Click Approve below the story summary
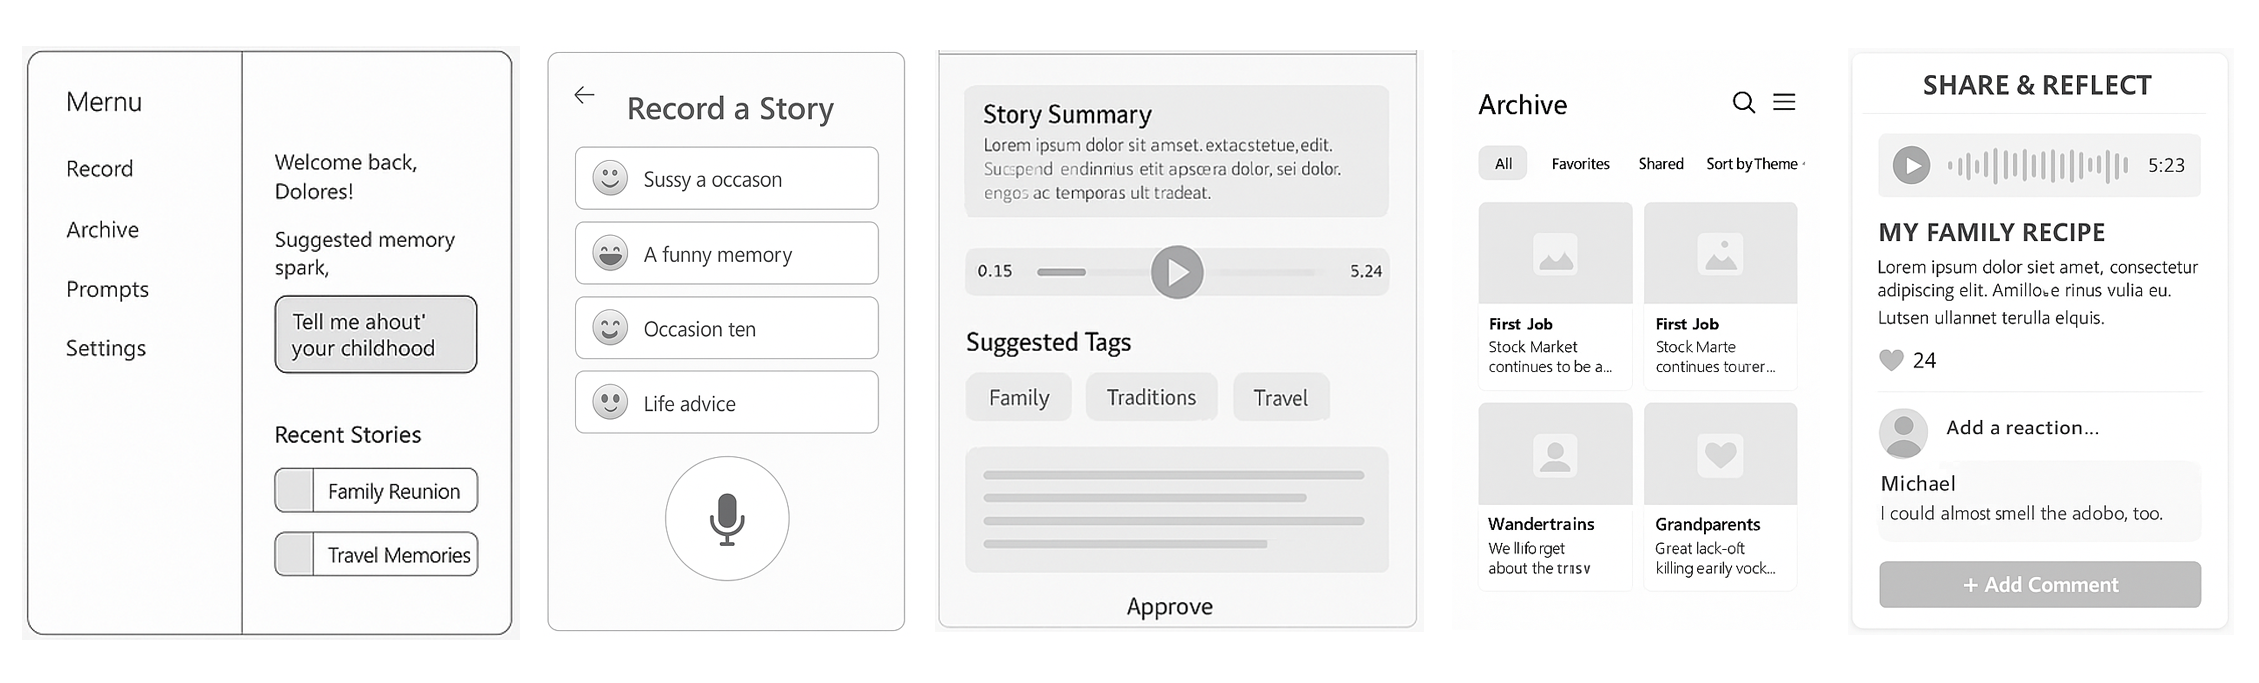 pyautogui.click(x=1169, y=606)
